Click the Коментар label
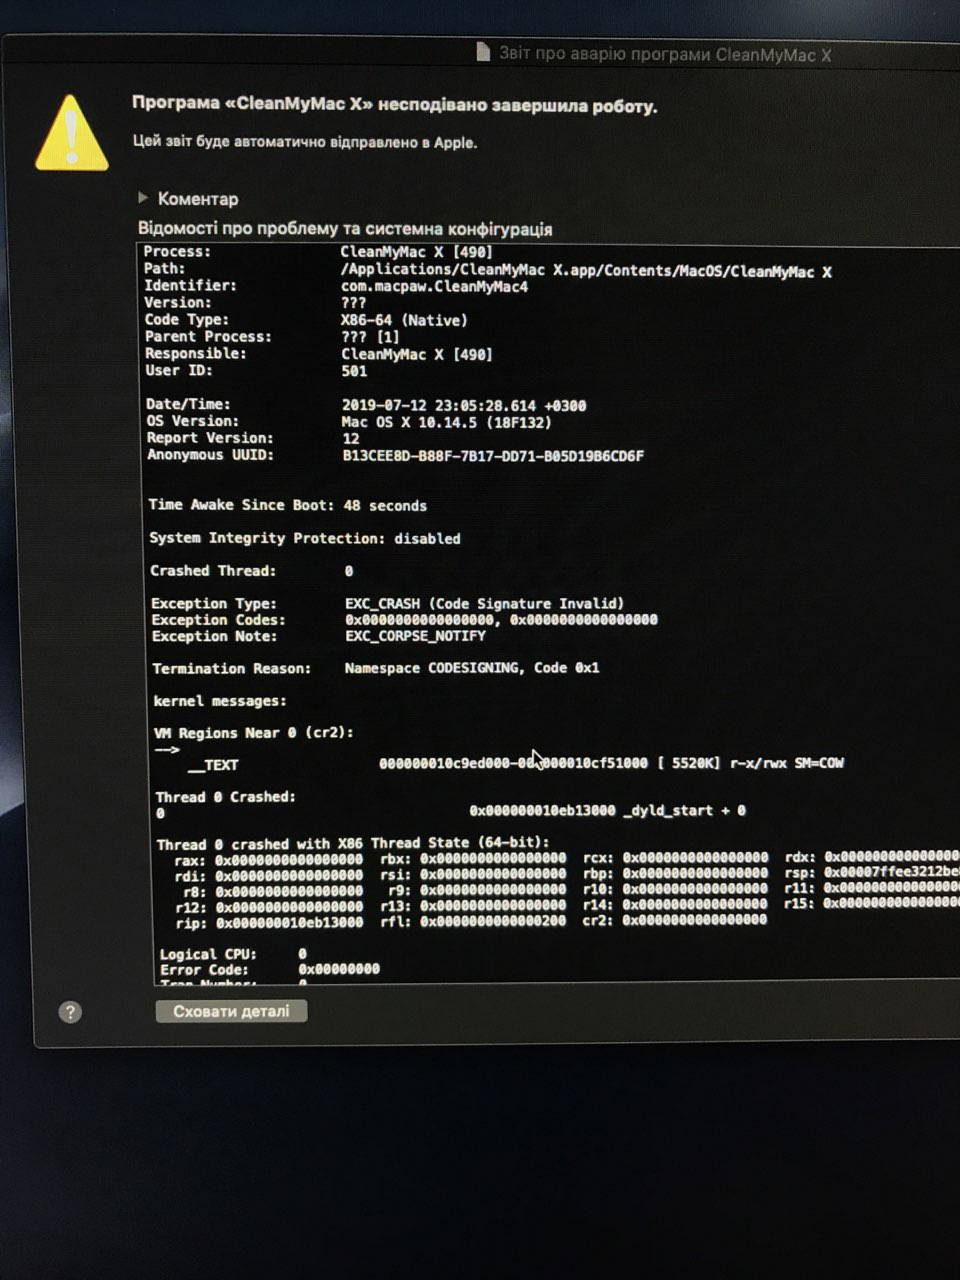Image resolution: width=960 pixels, height=1280 pixels. [198, 199]
